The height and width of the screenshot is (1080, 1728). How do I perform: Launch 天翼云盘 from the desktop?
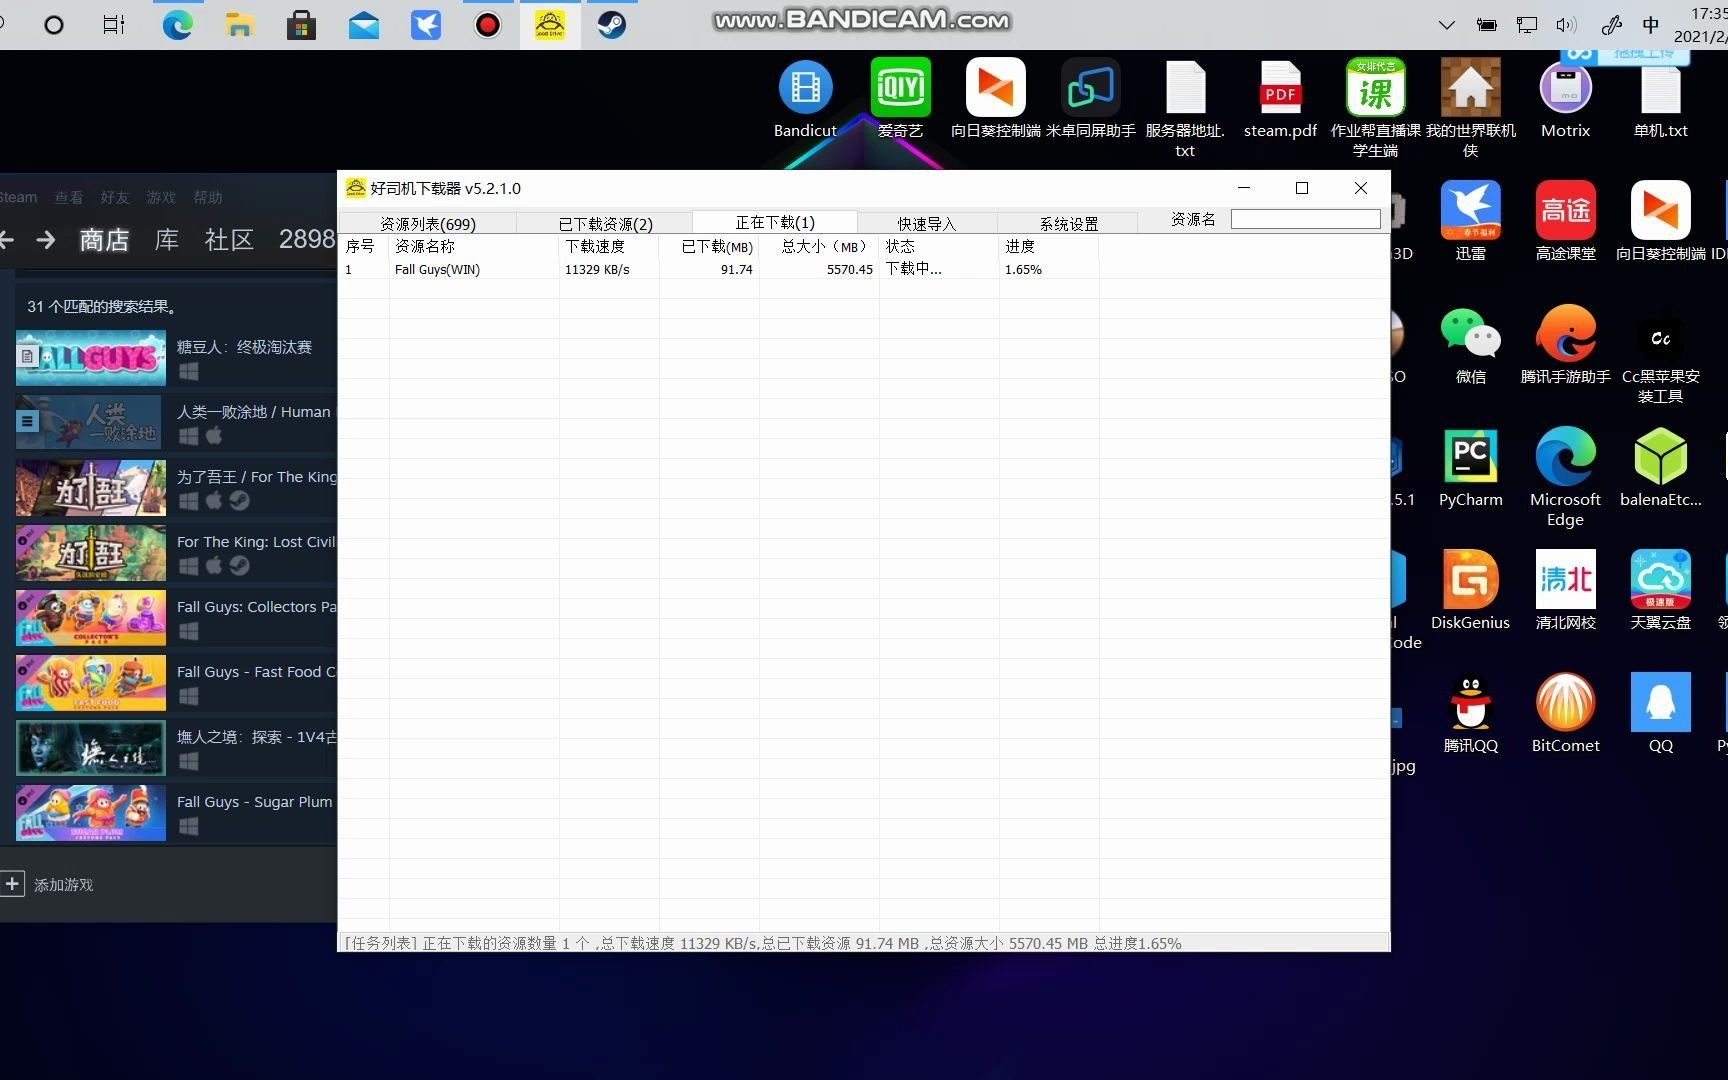coord(1660,590)
